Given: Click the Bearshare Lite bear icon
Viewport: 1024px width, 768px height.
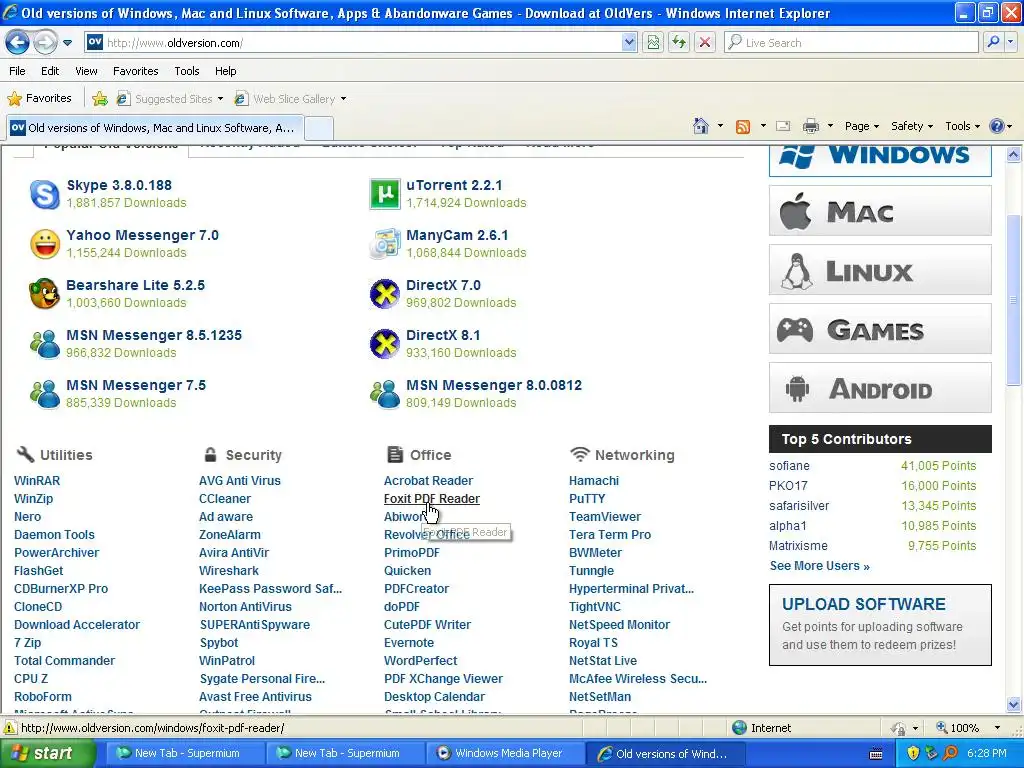Looking at the screenshot, I should coord(45,294).
